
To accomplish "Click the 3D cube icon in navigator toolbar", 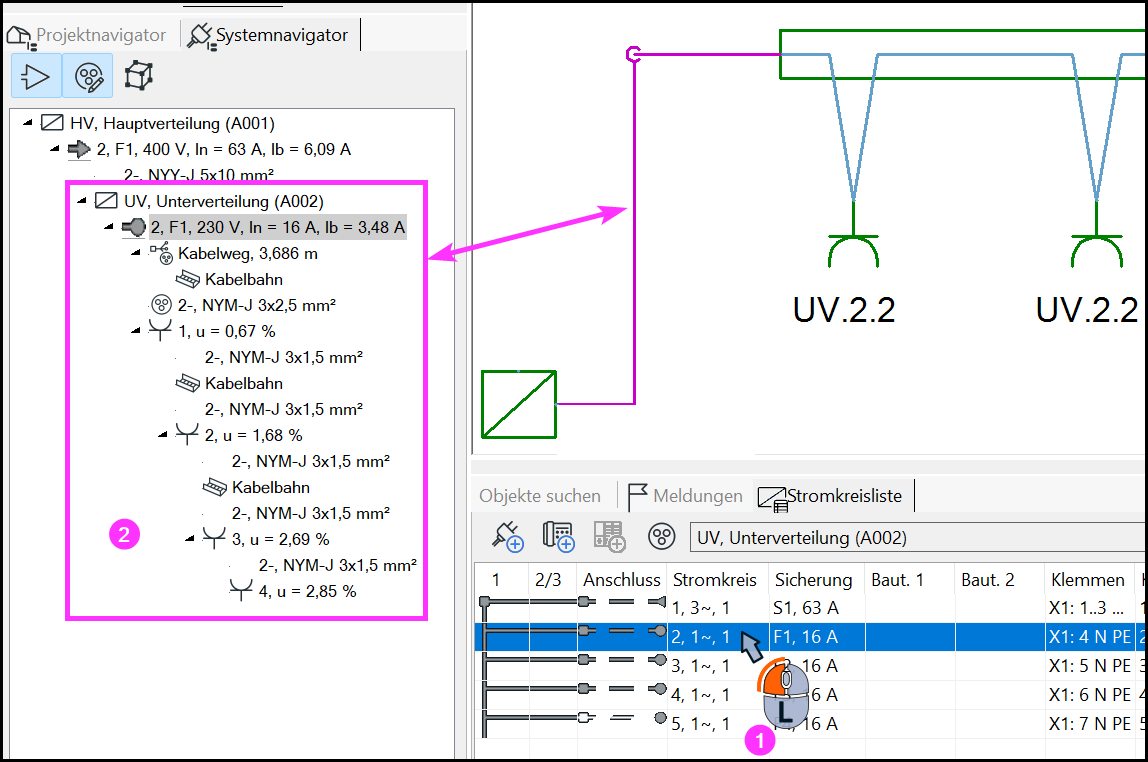I will tap(138, 75).
